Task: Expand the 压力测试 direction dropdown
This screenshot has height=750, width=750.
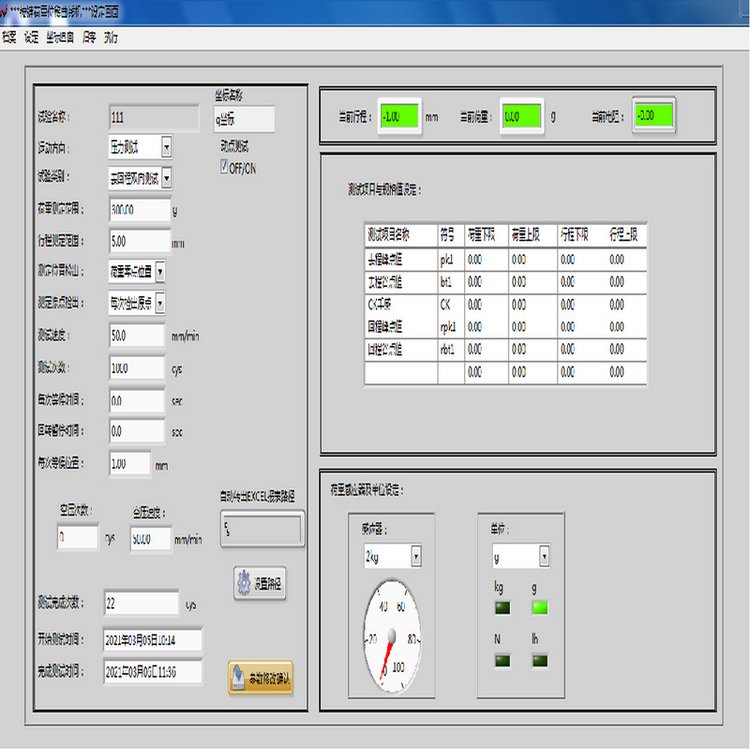Action: pyautogui.click(x=166, y=147)
